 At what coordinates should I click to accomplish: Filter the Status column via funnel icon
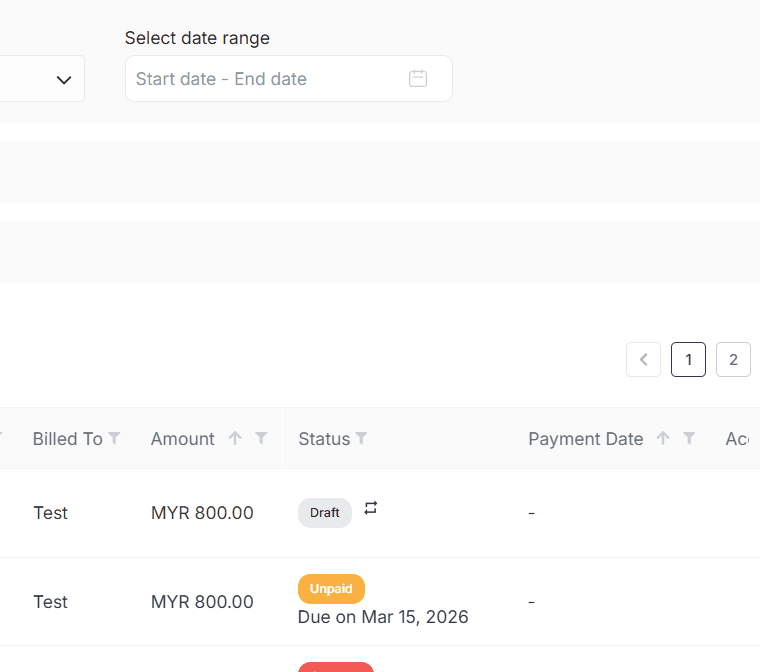point(361,438)
